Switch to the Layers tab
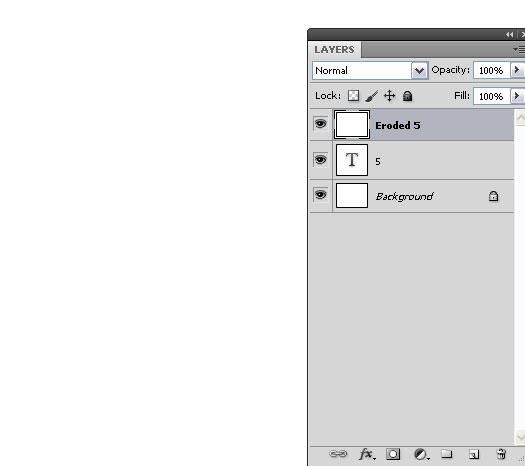 334,50
